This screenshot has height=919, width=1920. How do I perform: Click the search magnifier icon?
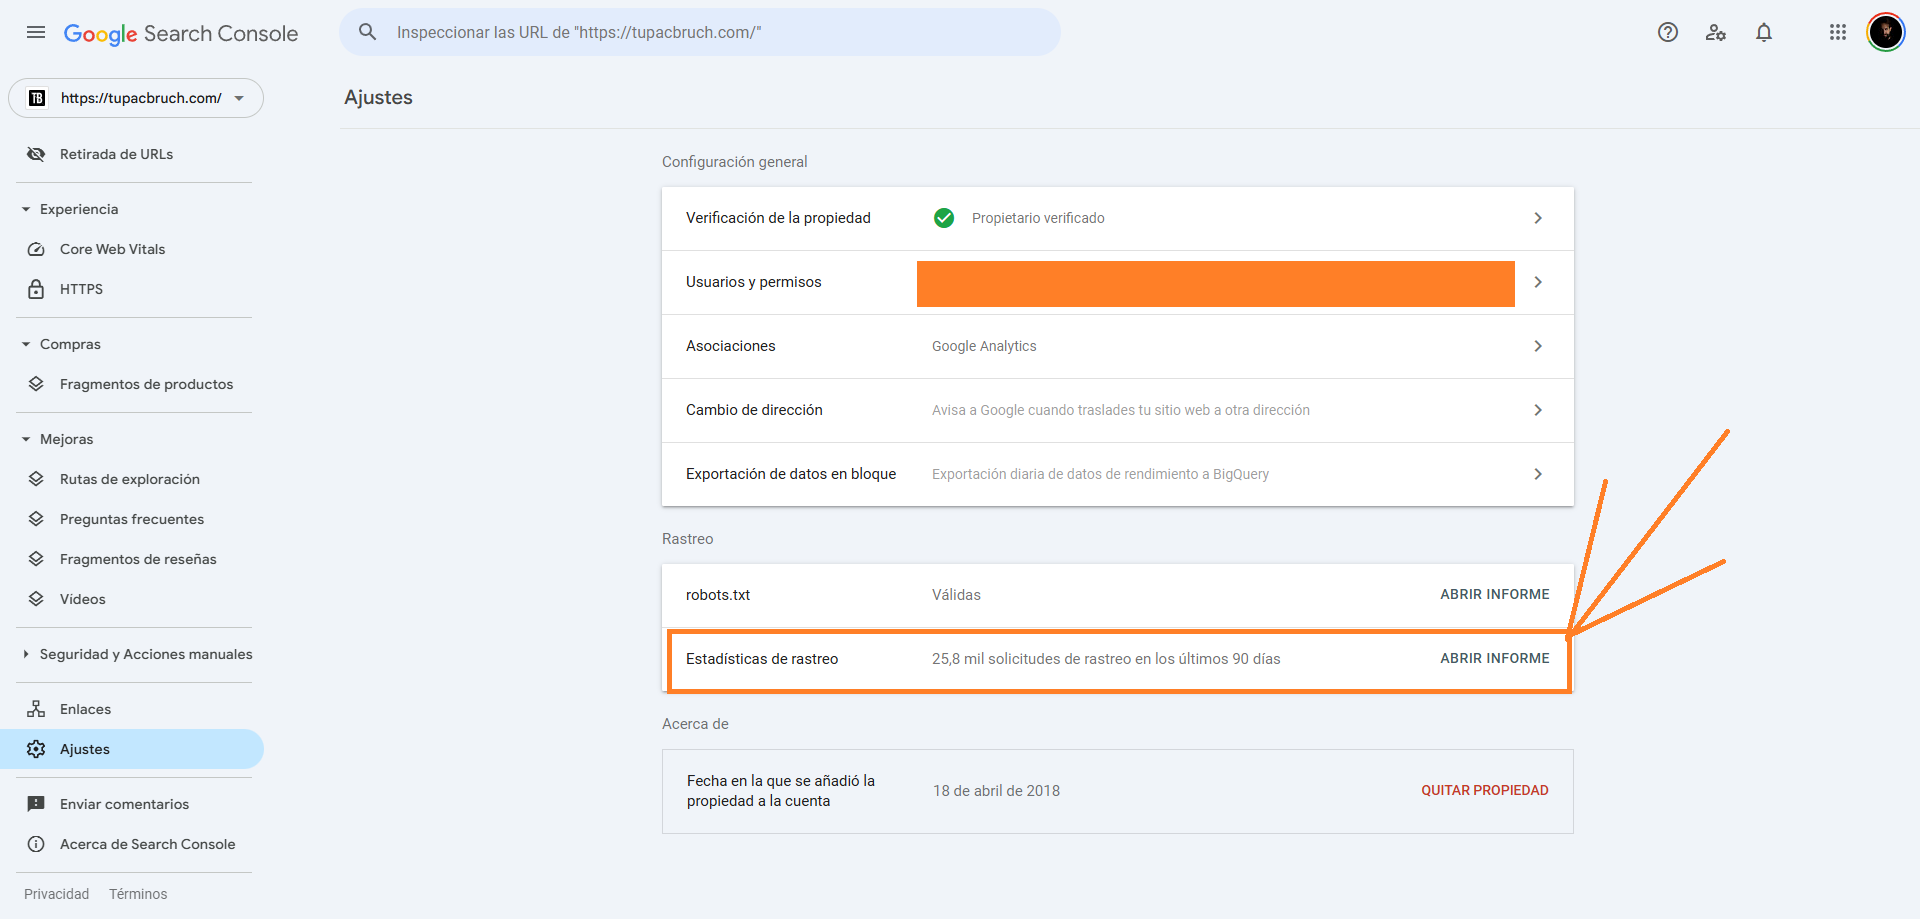pyautogui.click(x=368, y=32)
